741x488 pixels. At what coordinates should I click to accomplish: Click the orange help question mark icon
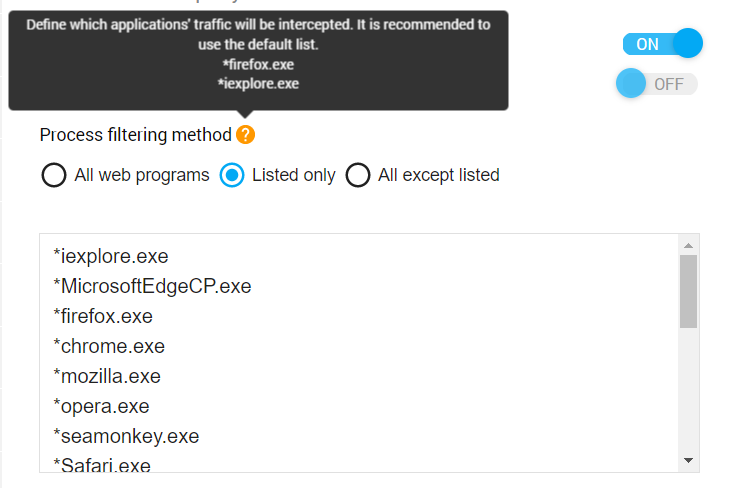pyautogui.click(x=245, y=135)
